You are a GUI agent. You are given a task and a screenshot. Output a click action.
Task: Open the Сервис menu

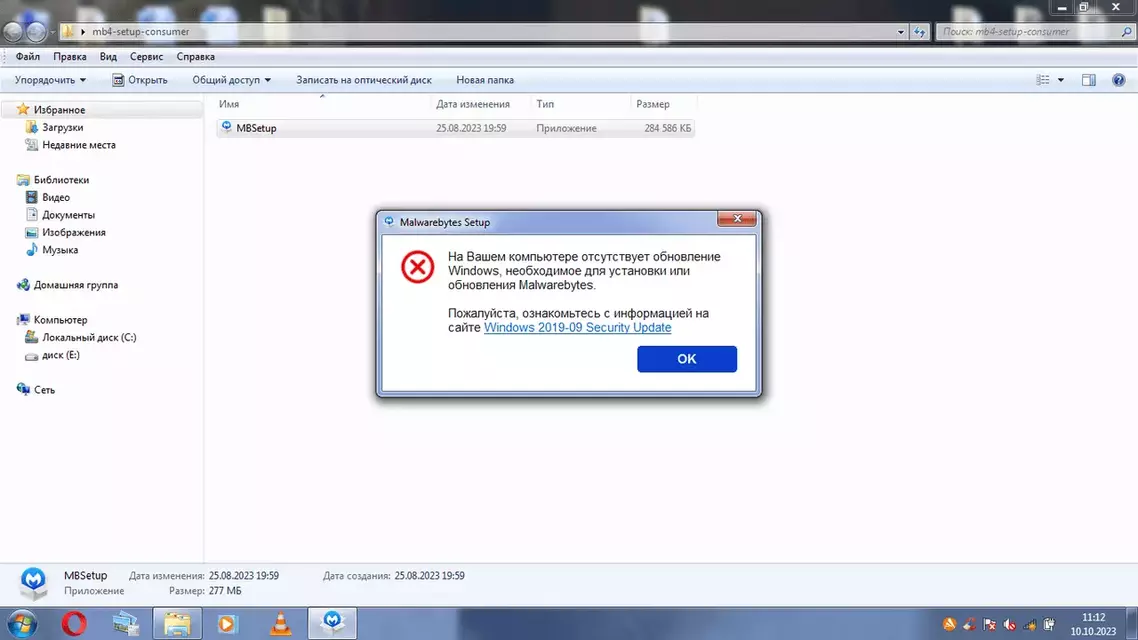click(x=146, y=57)
